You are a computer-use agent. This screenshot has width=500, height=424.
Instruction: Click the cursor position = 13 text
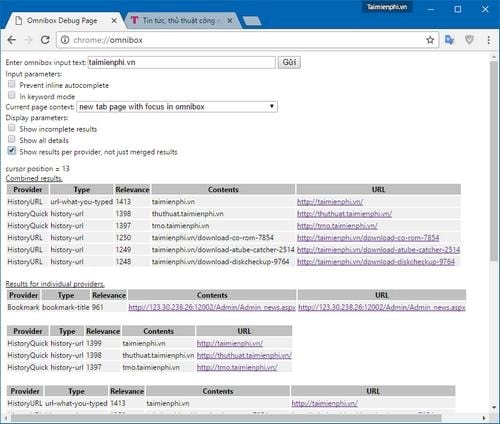[x=38, y=169]
